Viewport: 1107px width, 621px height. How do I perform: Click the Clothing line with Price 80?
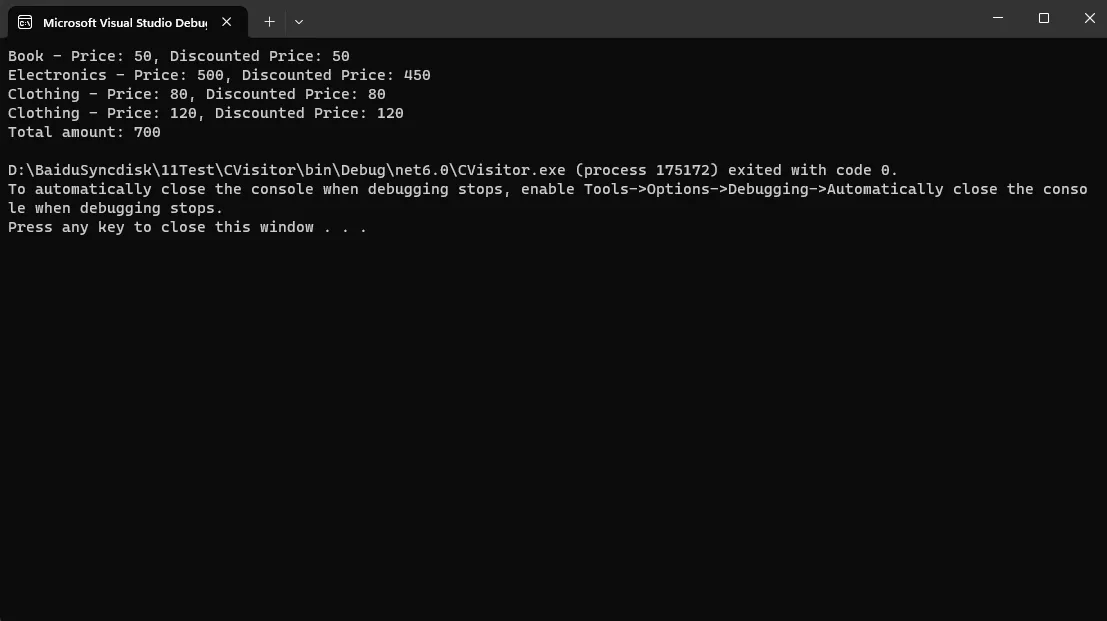coord(197,94)
